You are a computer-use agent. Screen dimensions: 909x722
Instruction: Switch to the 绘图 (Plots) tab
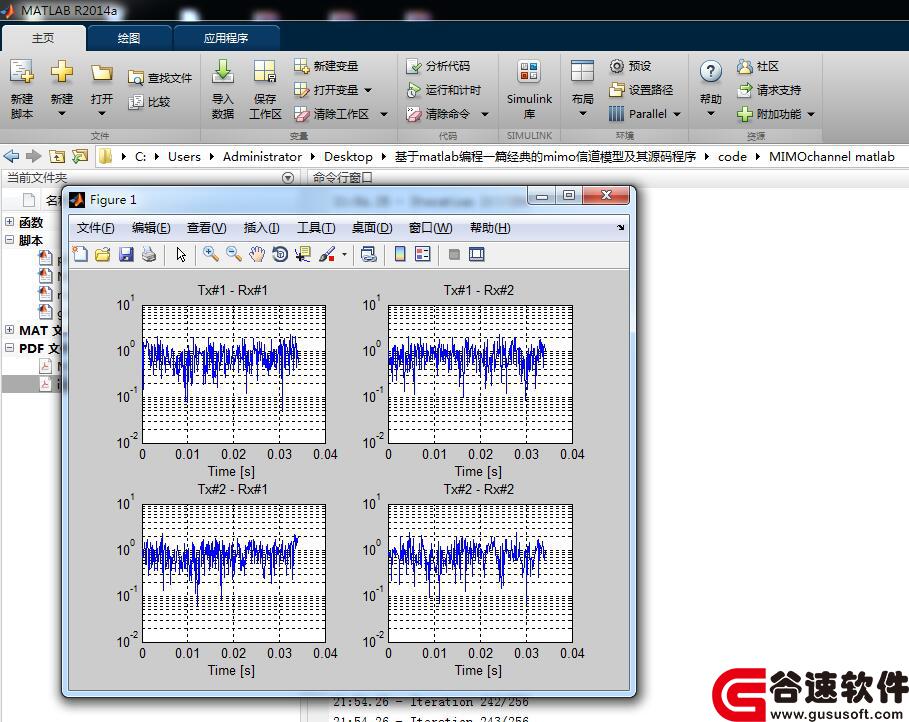pos(129,38)
